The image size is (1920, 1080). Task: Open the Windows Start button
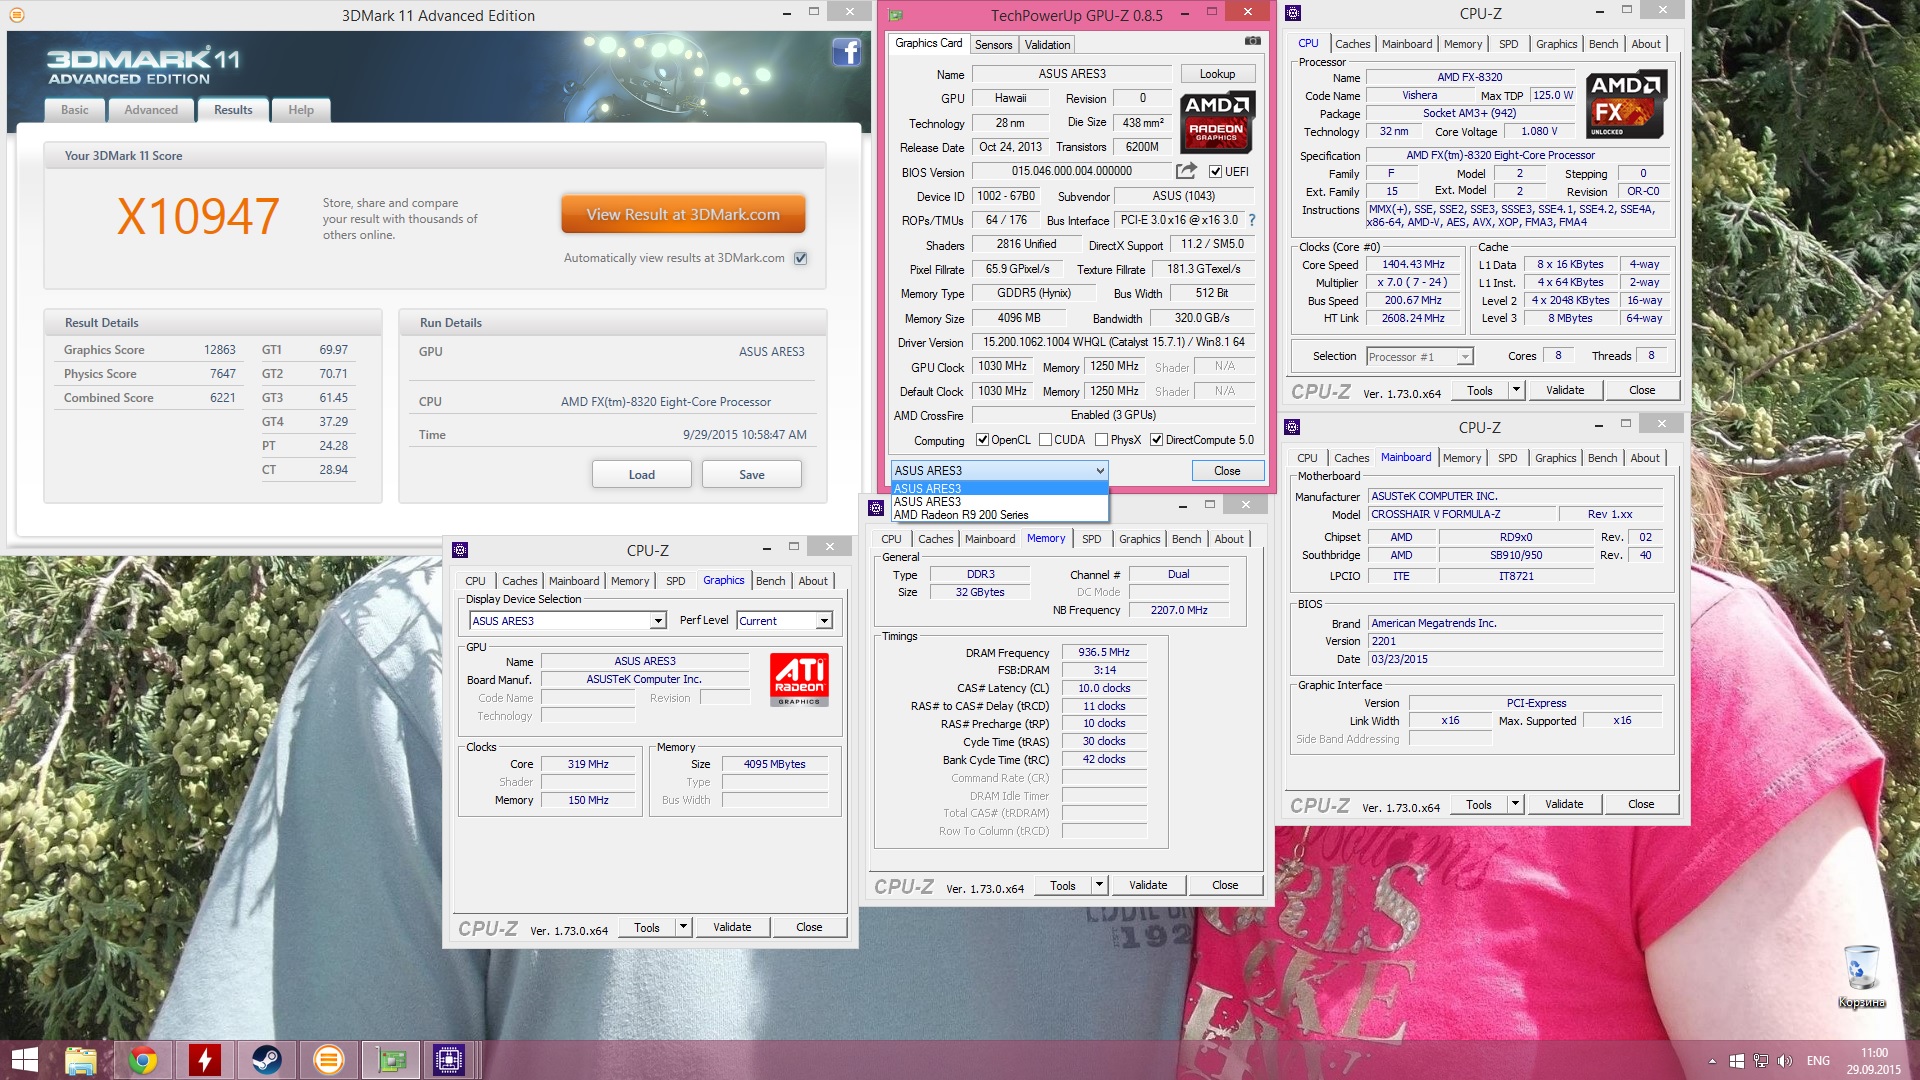24,1060
